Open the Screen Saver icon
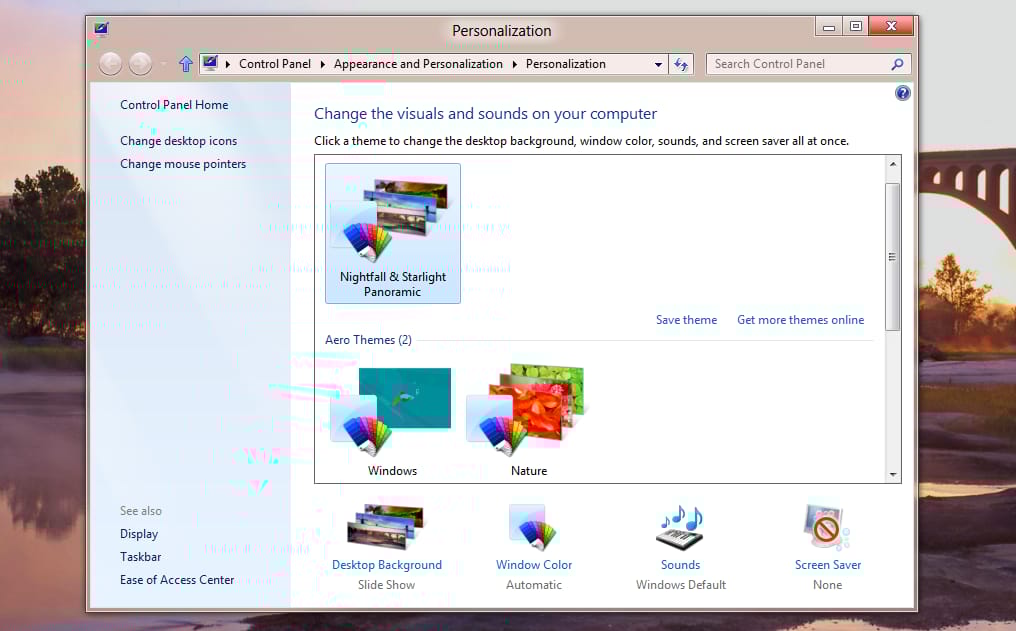 [826, 526]
